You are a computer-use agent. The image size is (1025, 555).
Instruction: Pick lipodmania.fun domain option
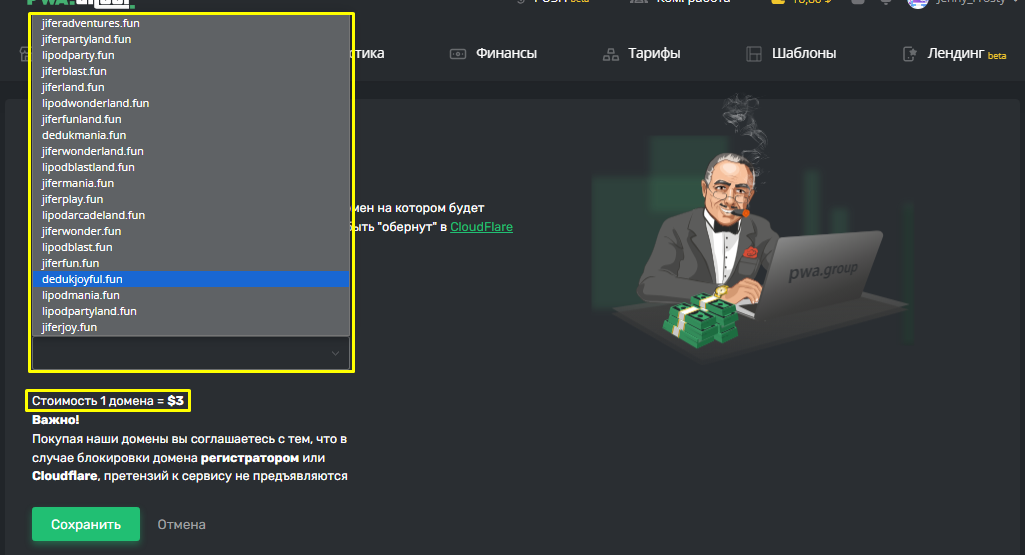pyautogui.click(x=191, y=295)
